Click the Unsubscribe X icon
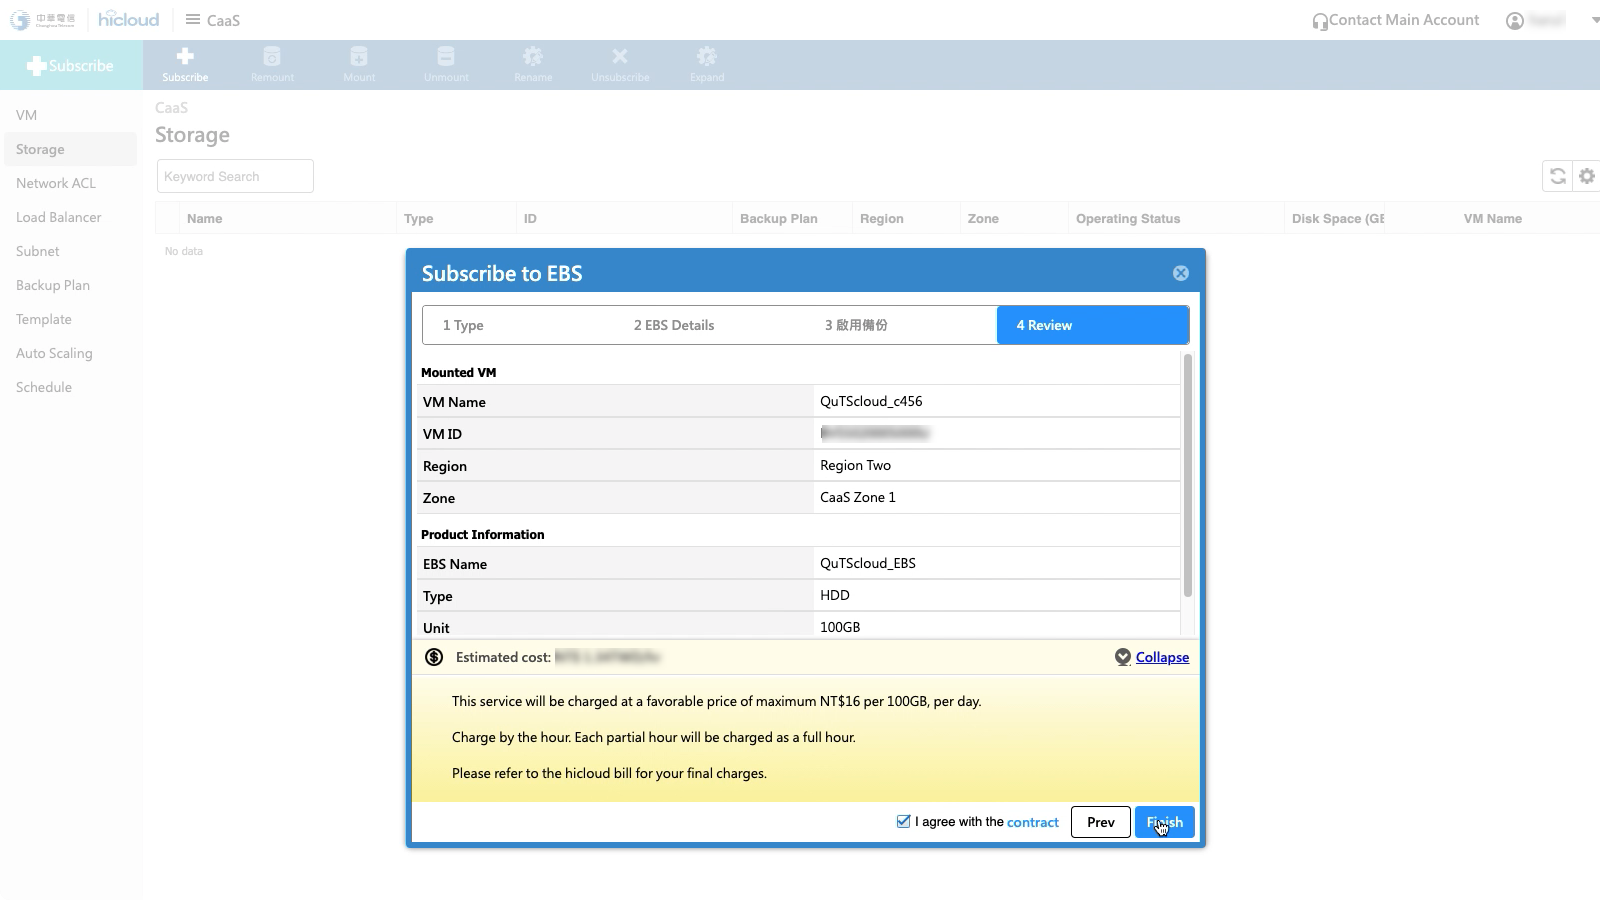Image resolution: width=1600 pixels, height=900 pixels. click(620, 57)
